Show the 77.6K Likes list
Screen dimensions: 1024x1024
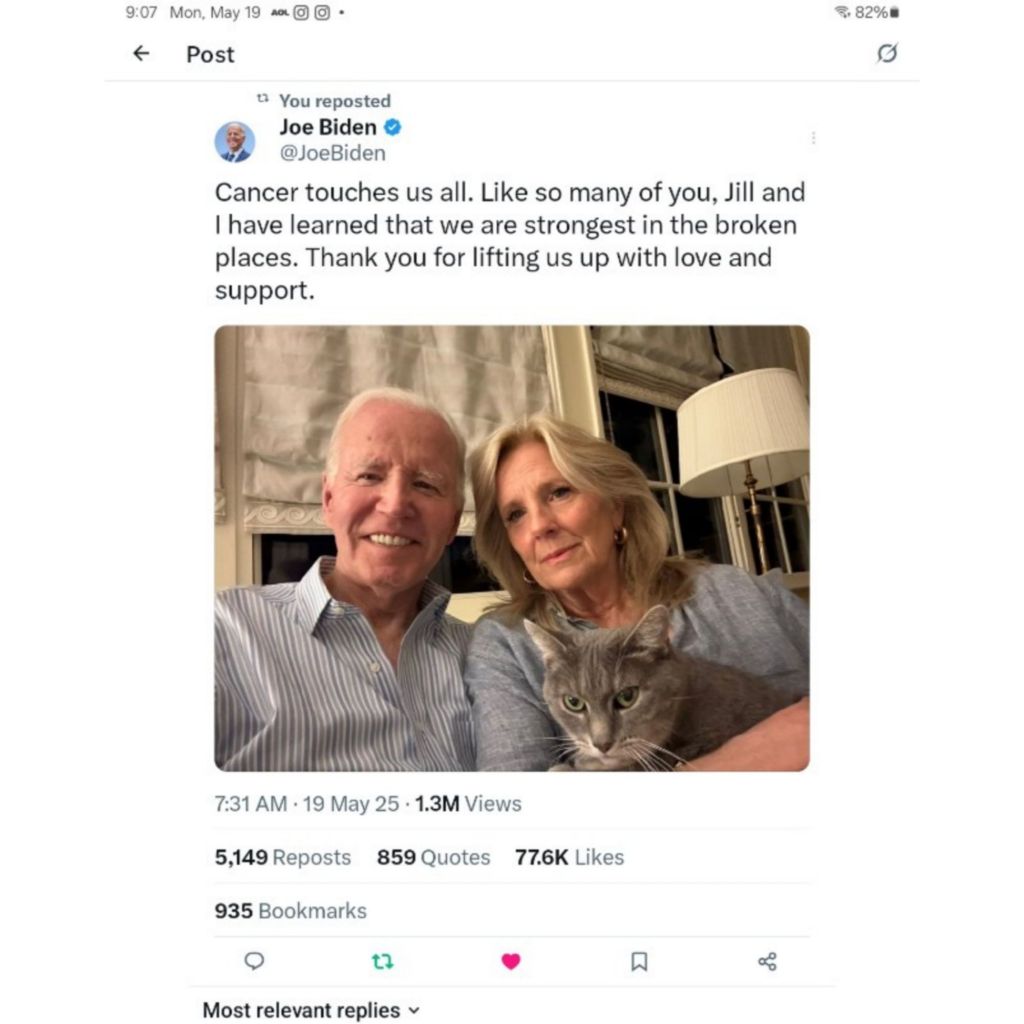click(x=569, y=857)
